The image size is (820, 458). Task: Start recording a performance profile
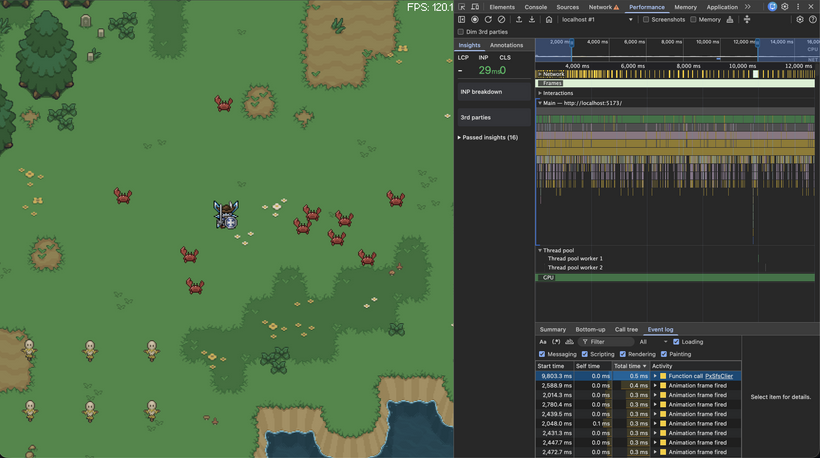[x=475, y=19]
